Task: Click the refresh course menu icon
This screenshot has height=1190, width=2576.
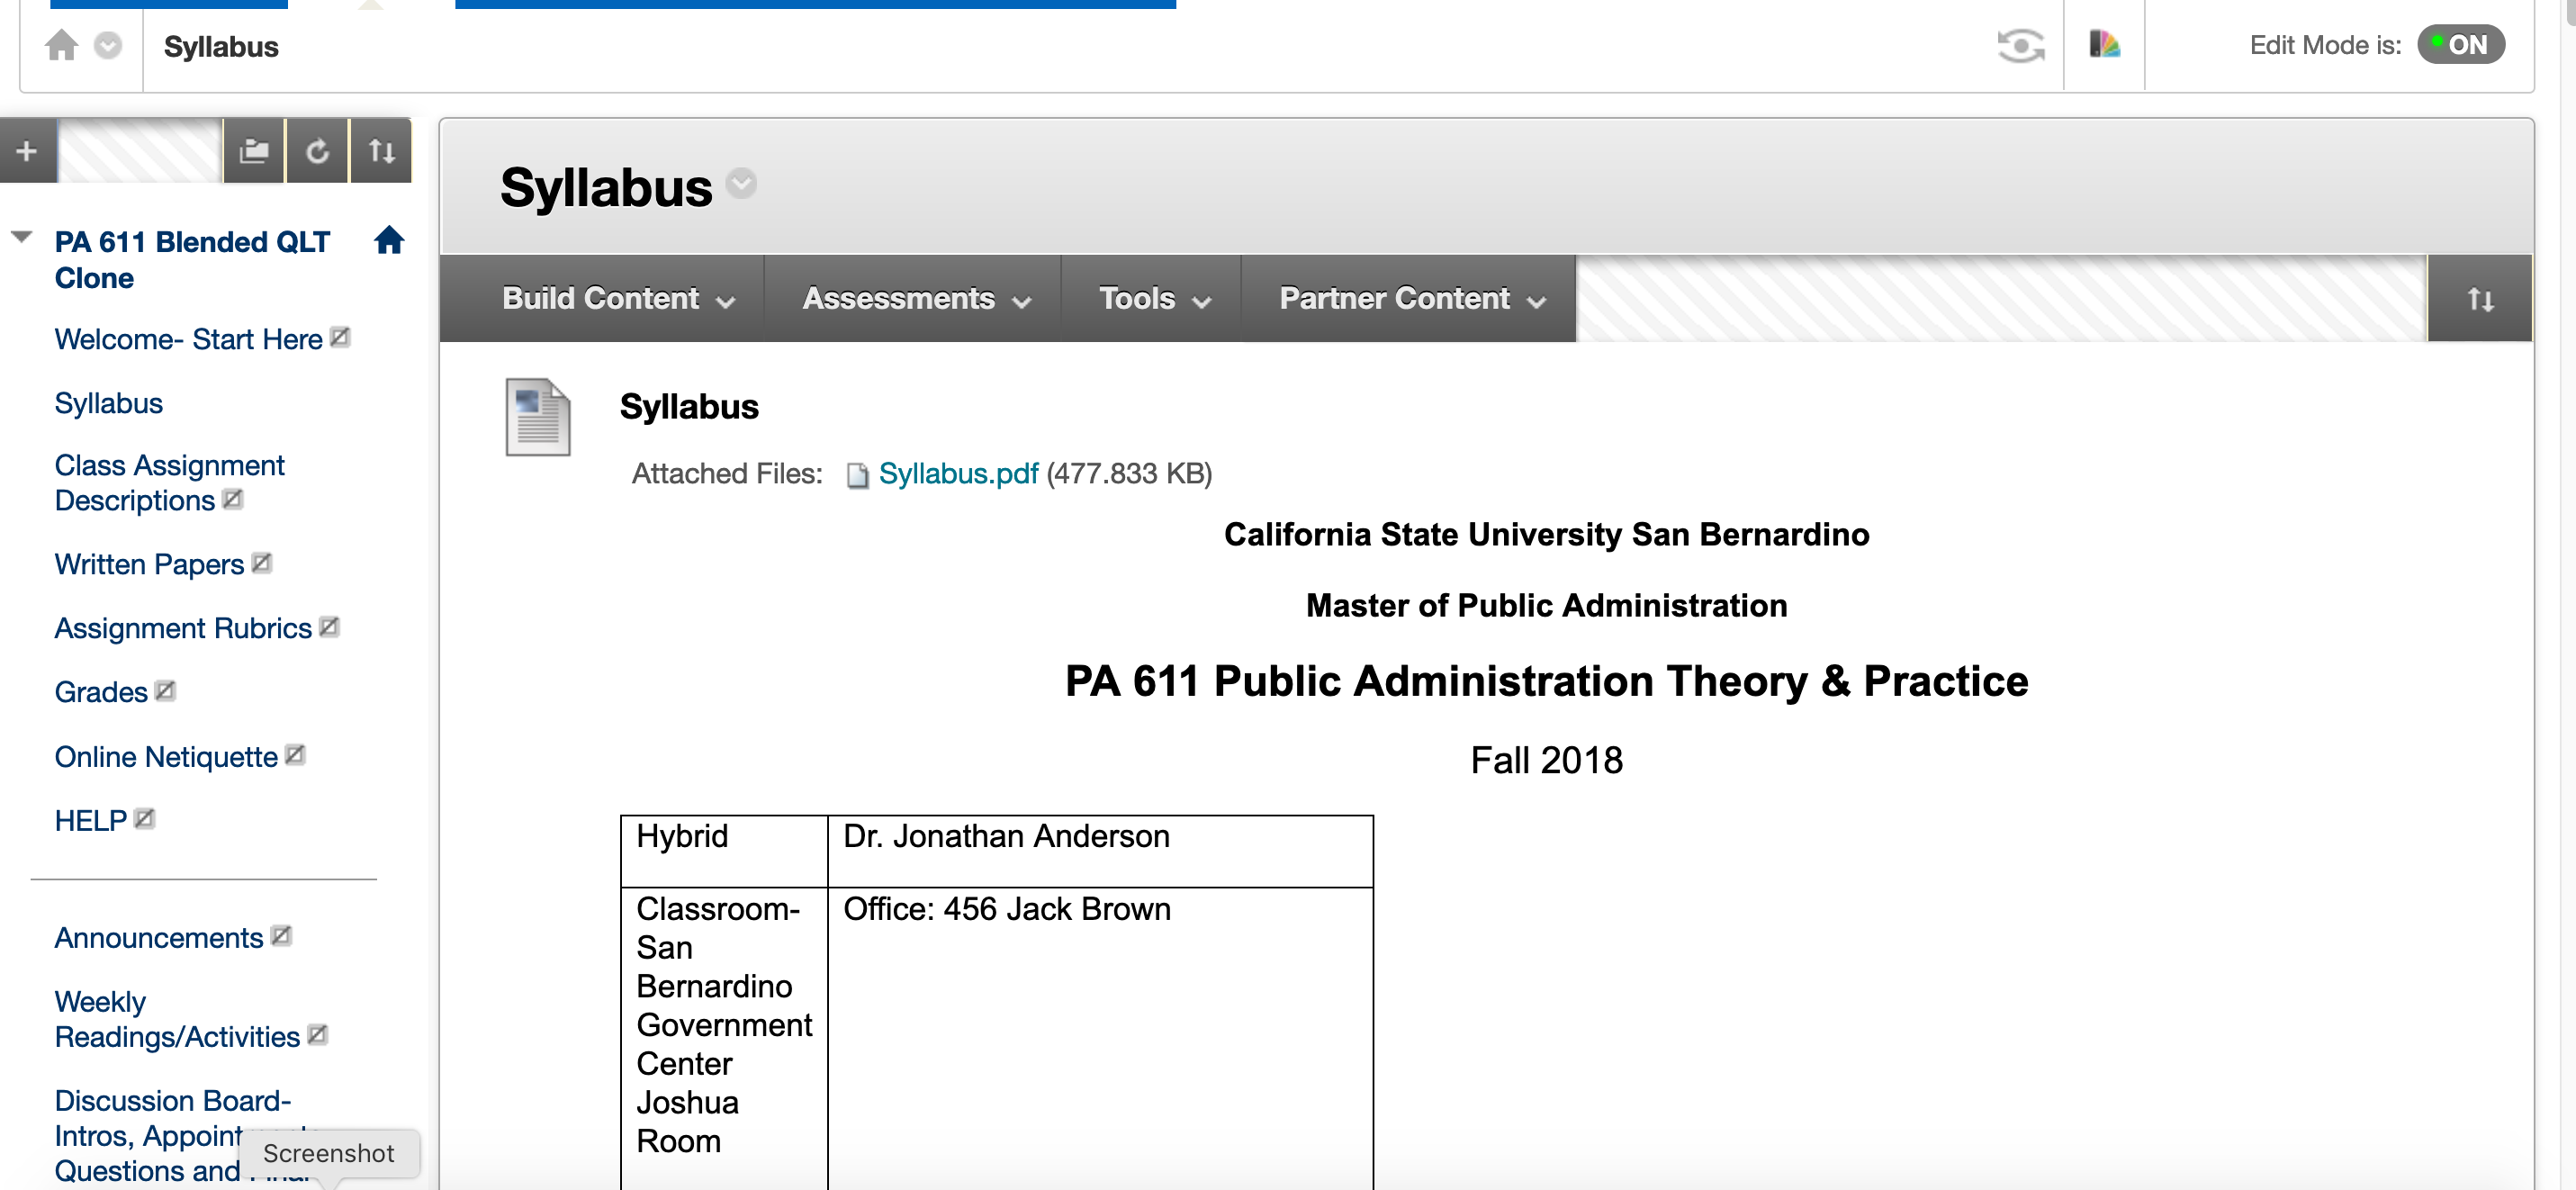Action: point(317,151)
